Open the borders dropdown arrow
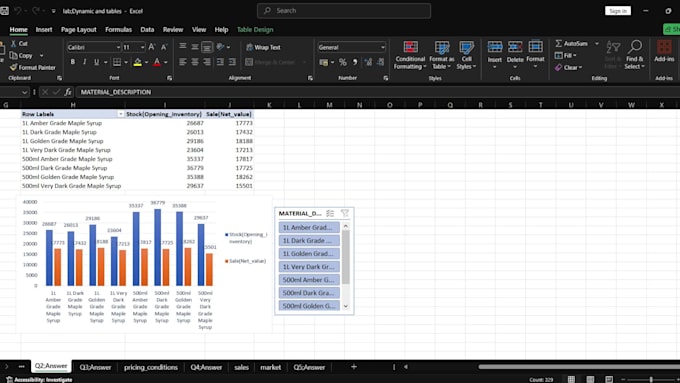Image resolution: width=680 pixels, height=383 pixels. click(126, 62)
